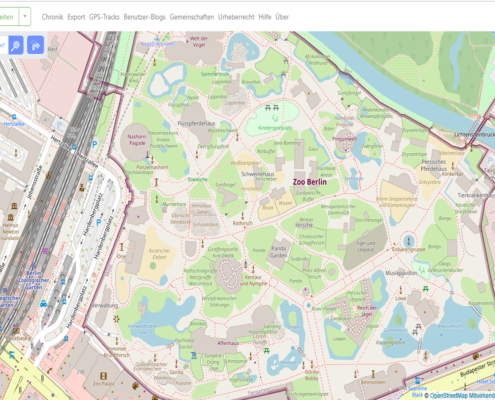Go to GPS-Tracks
495x400 pixels.
[104, 17]
